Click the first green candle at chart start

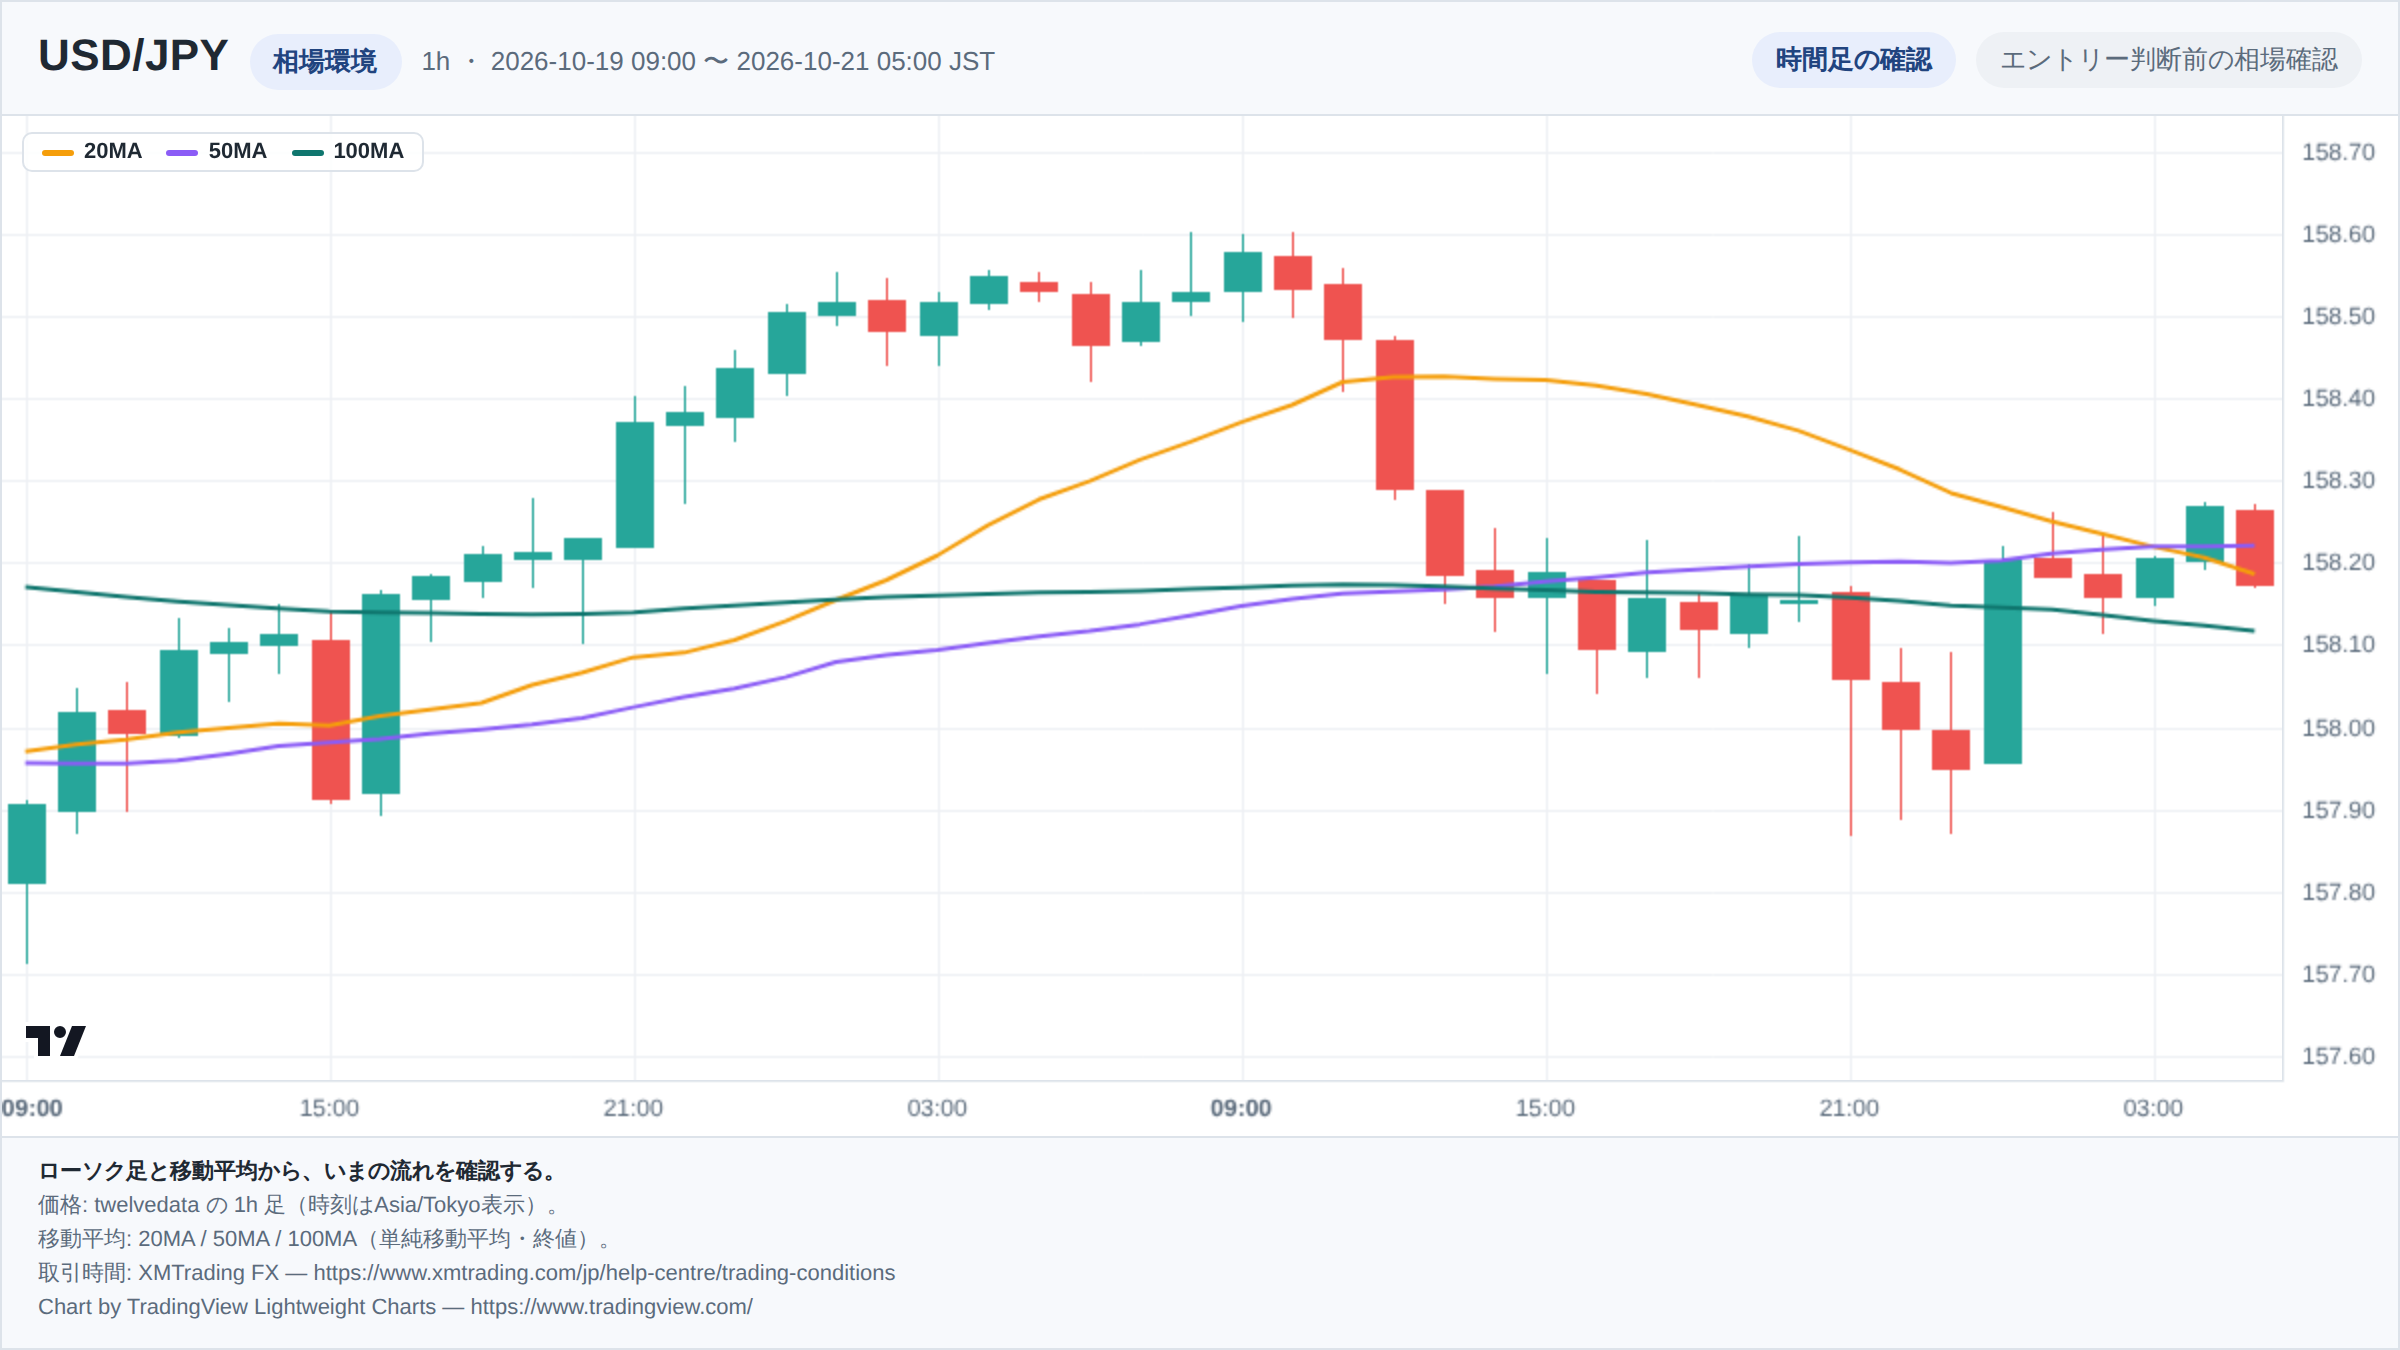click(x=27, y=844)
